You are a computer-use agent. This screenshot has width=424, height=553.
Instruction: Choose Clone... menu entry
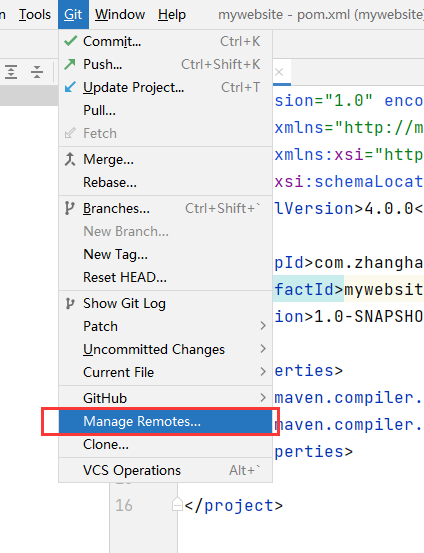pos(165,444)
